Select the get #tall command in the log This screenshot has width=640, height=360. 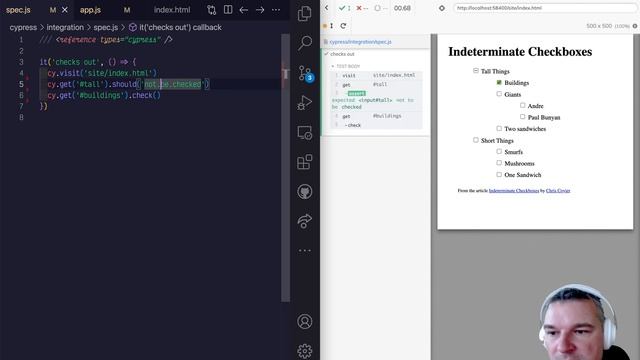point(377,84)
